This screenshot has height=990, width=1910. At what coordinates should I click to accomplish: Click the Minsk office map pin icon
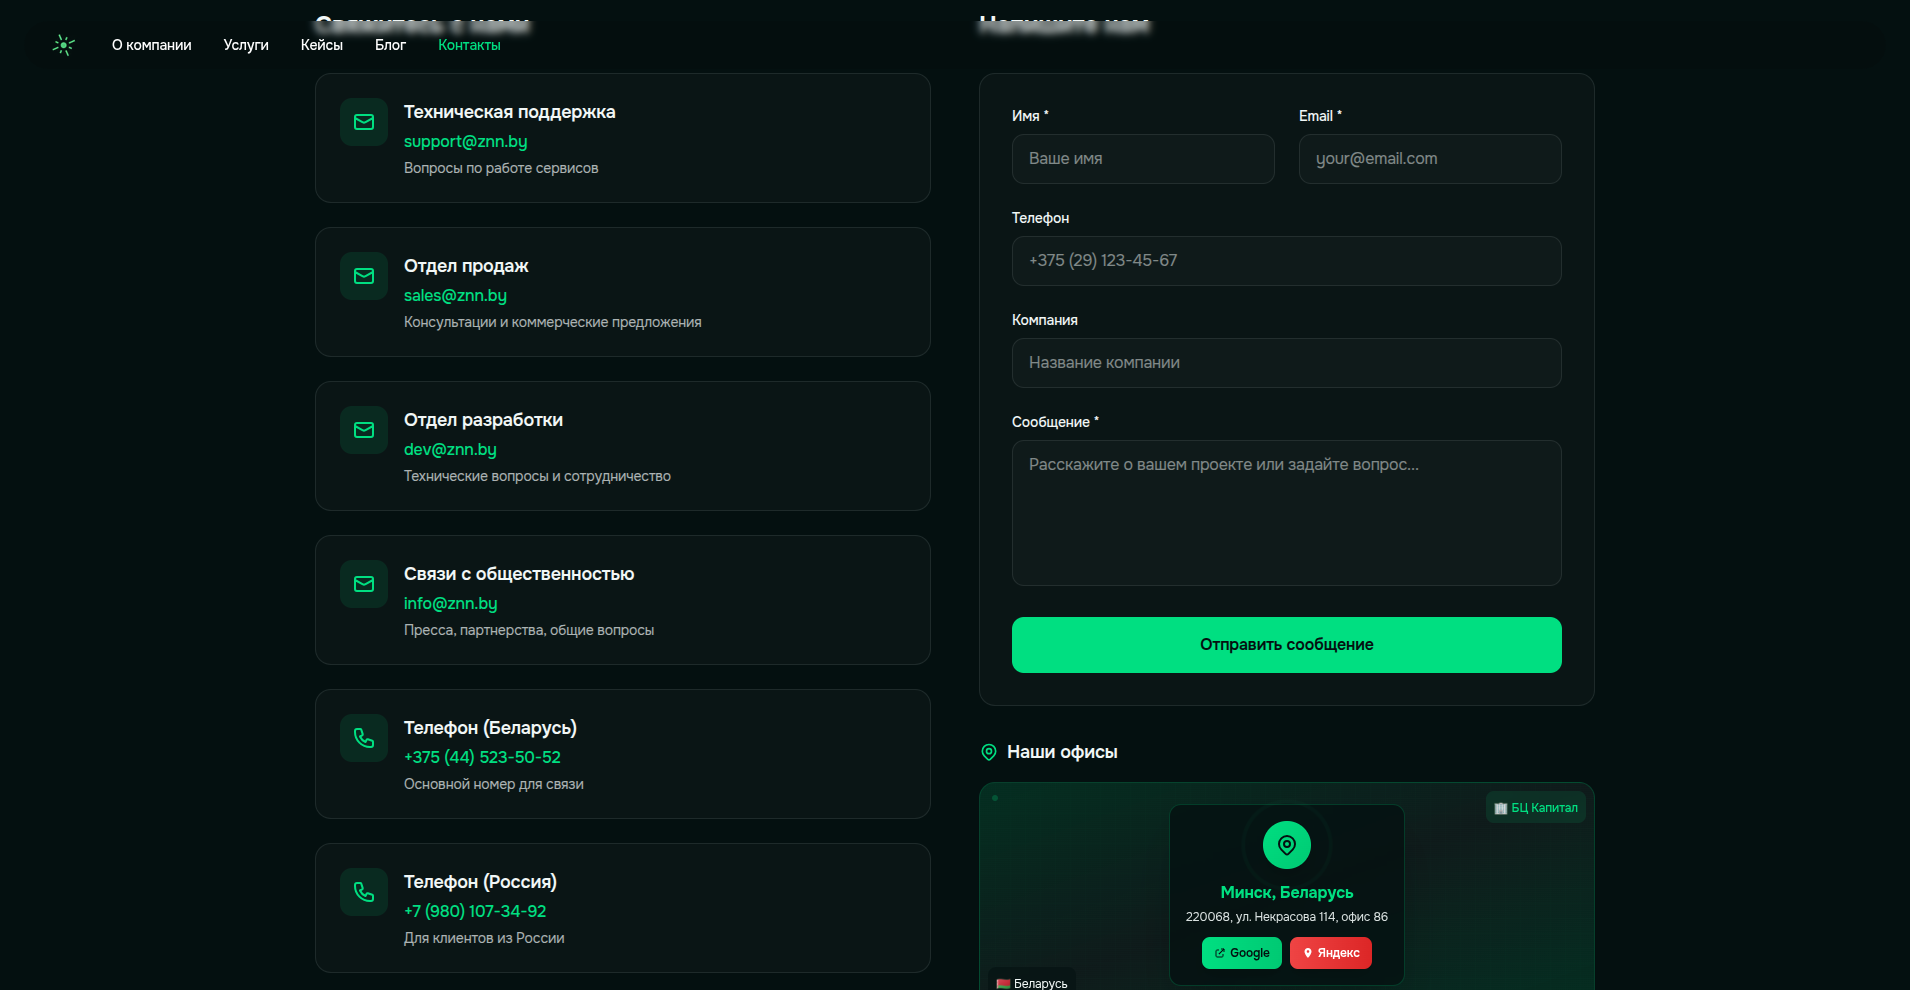1286,845
